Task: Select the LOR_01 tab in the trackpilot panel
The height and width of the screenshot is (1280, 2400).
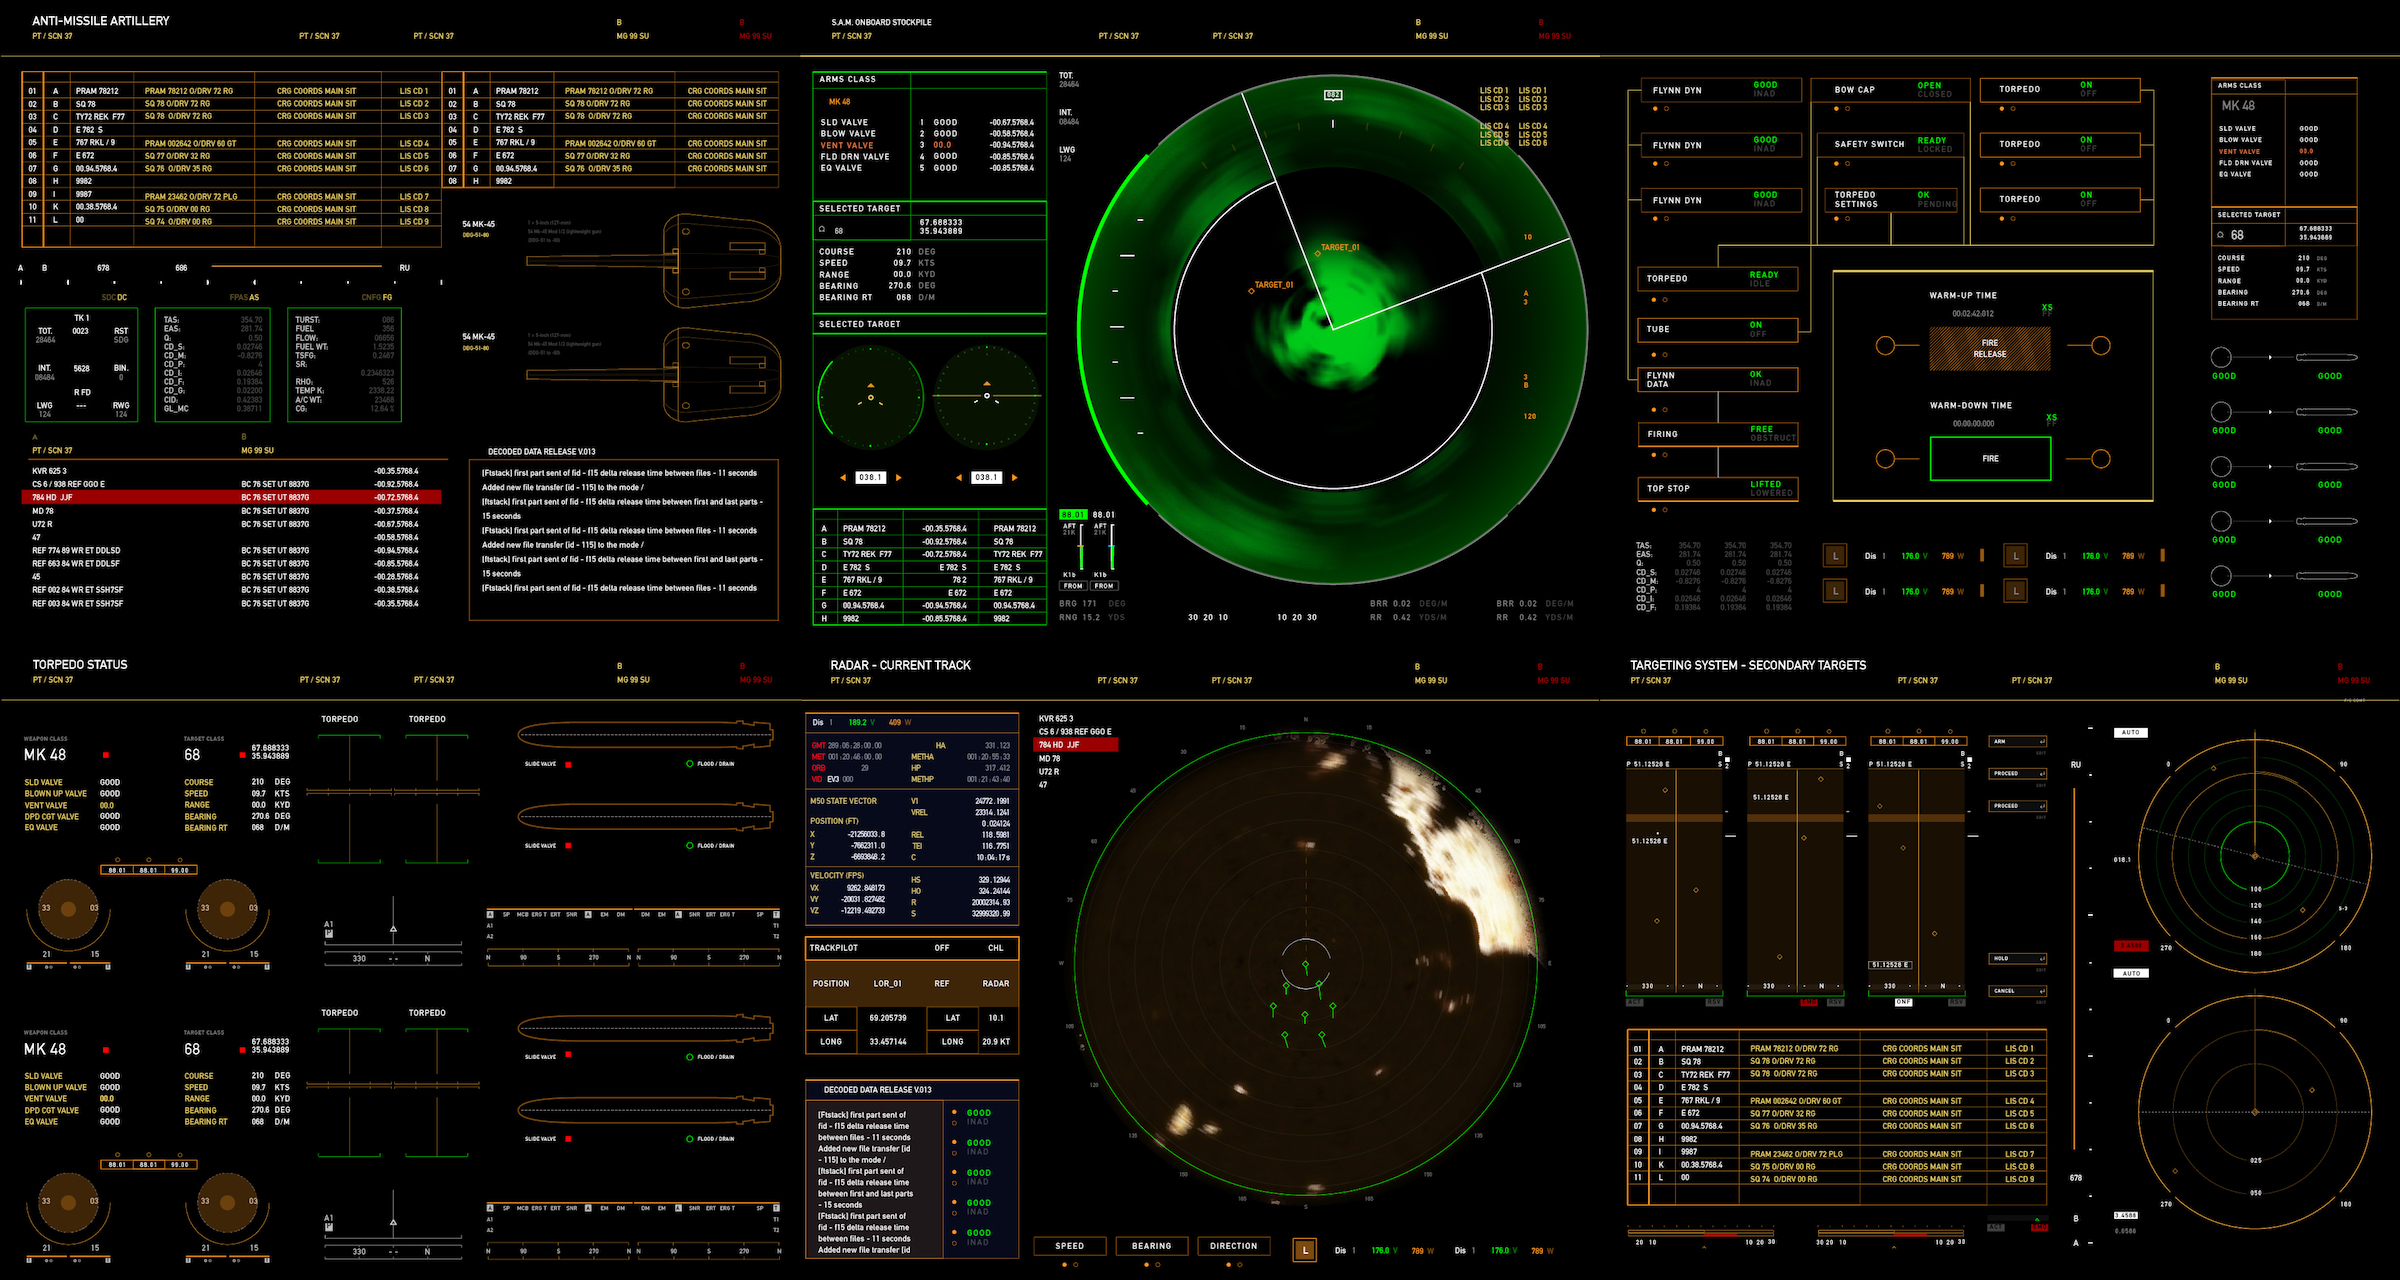Action: (x=887, y=984)
